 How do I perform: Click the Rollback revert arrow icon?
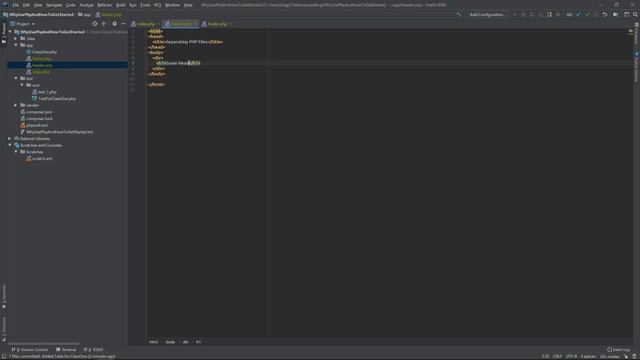[x=605, y=14]
